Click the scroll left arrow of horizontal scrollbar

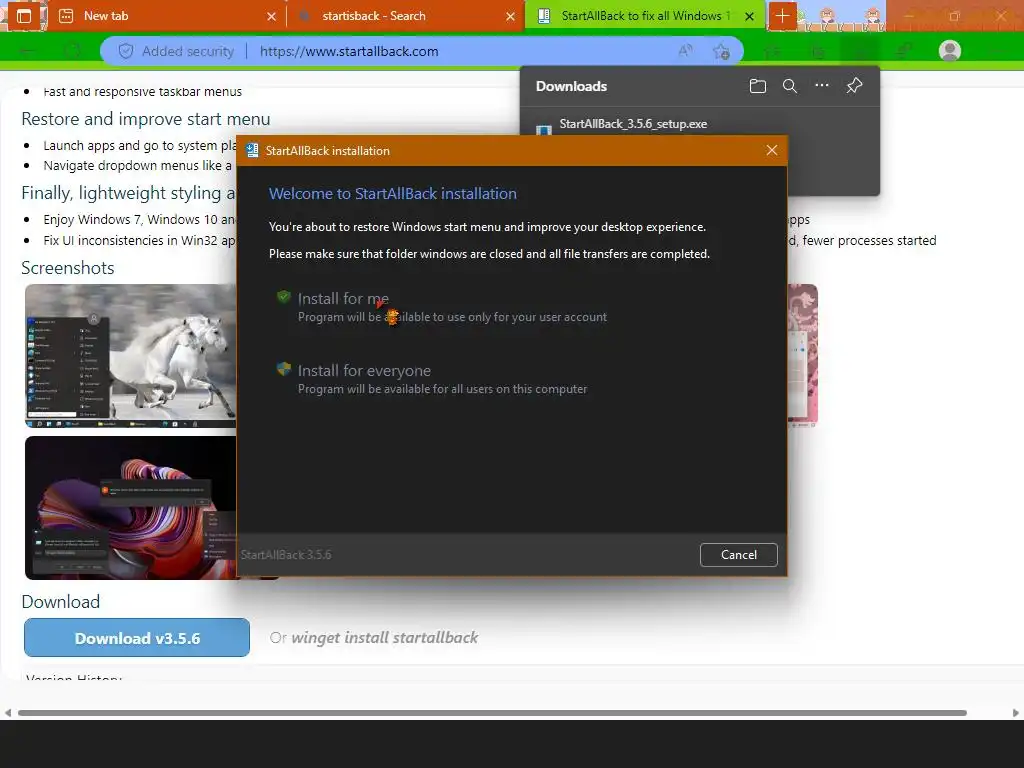point(7,712)
